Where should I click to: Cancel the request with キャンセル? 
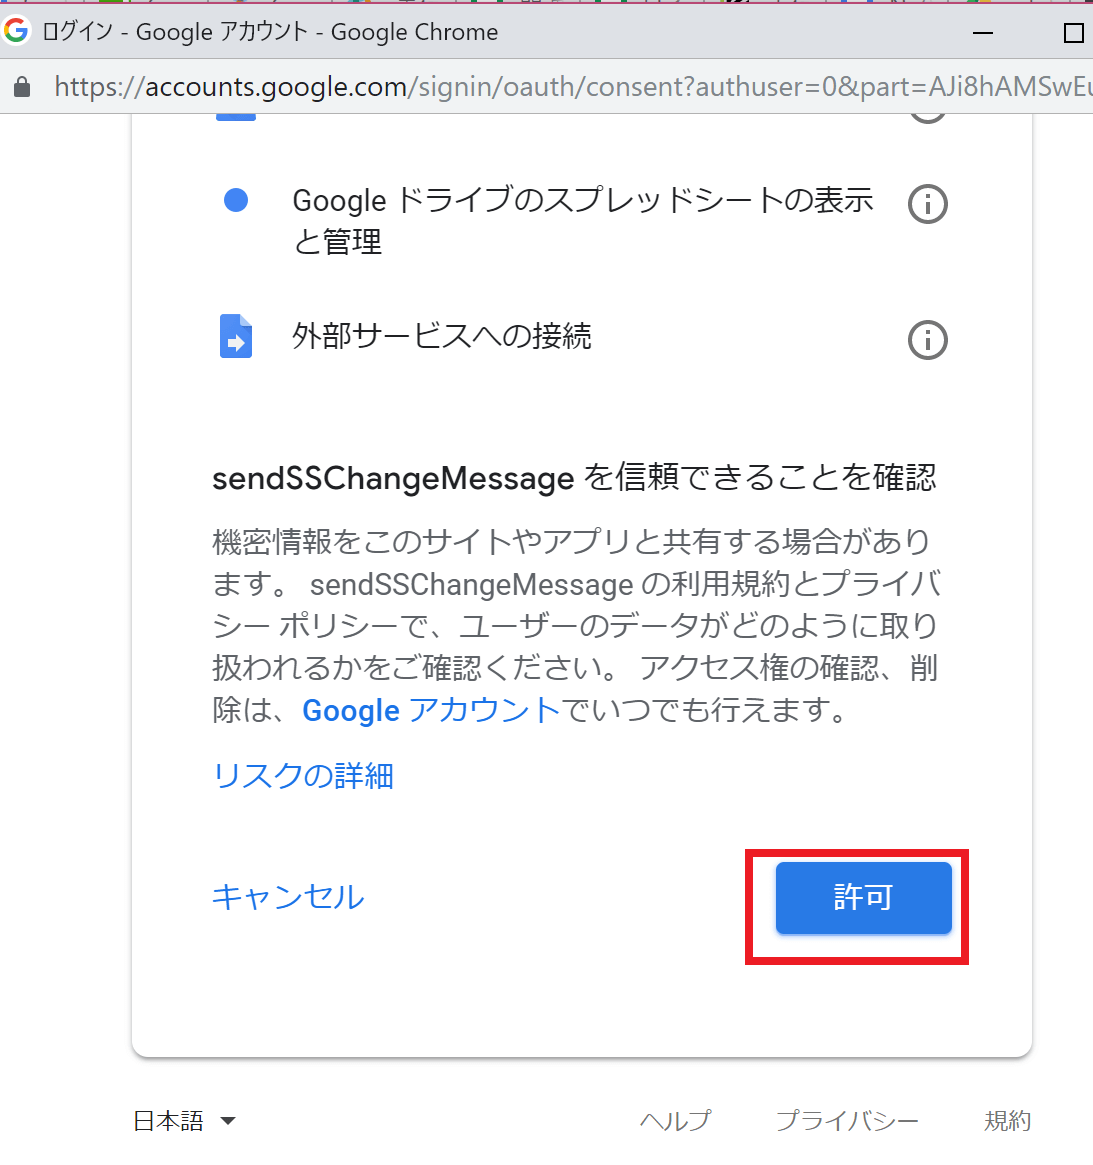[x=288, y=896]
